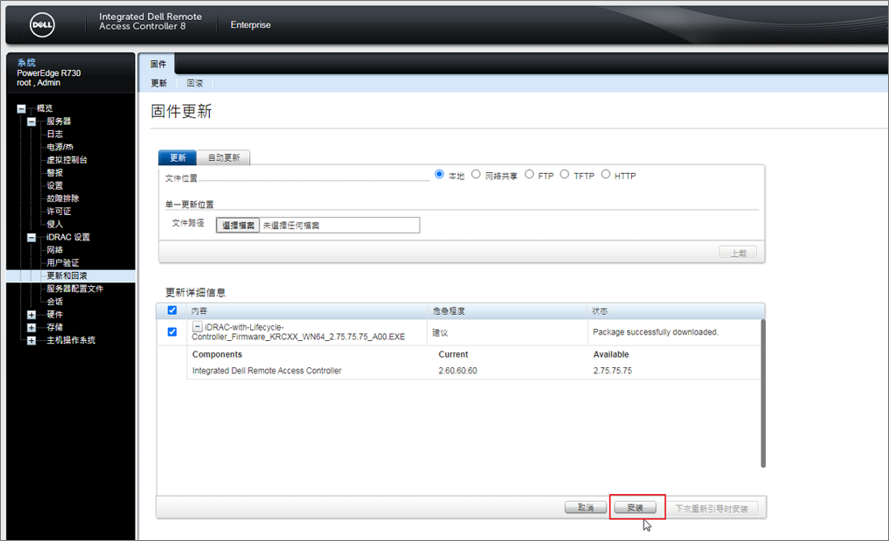Select the 网络共享 radio option

[476, 175]
